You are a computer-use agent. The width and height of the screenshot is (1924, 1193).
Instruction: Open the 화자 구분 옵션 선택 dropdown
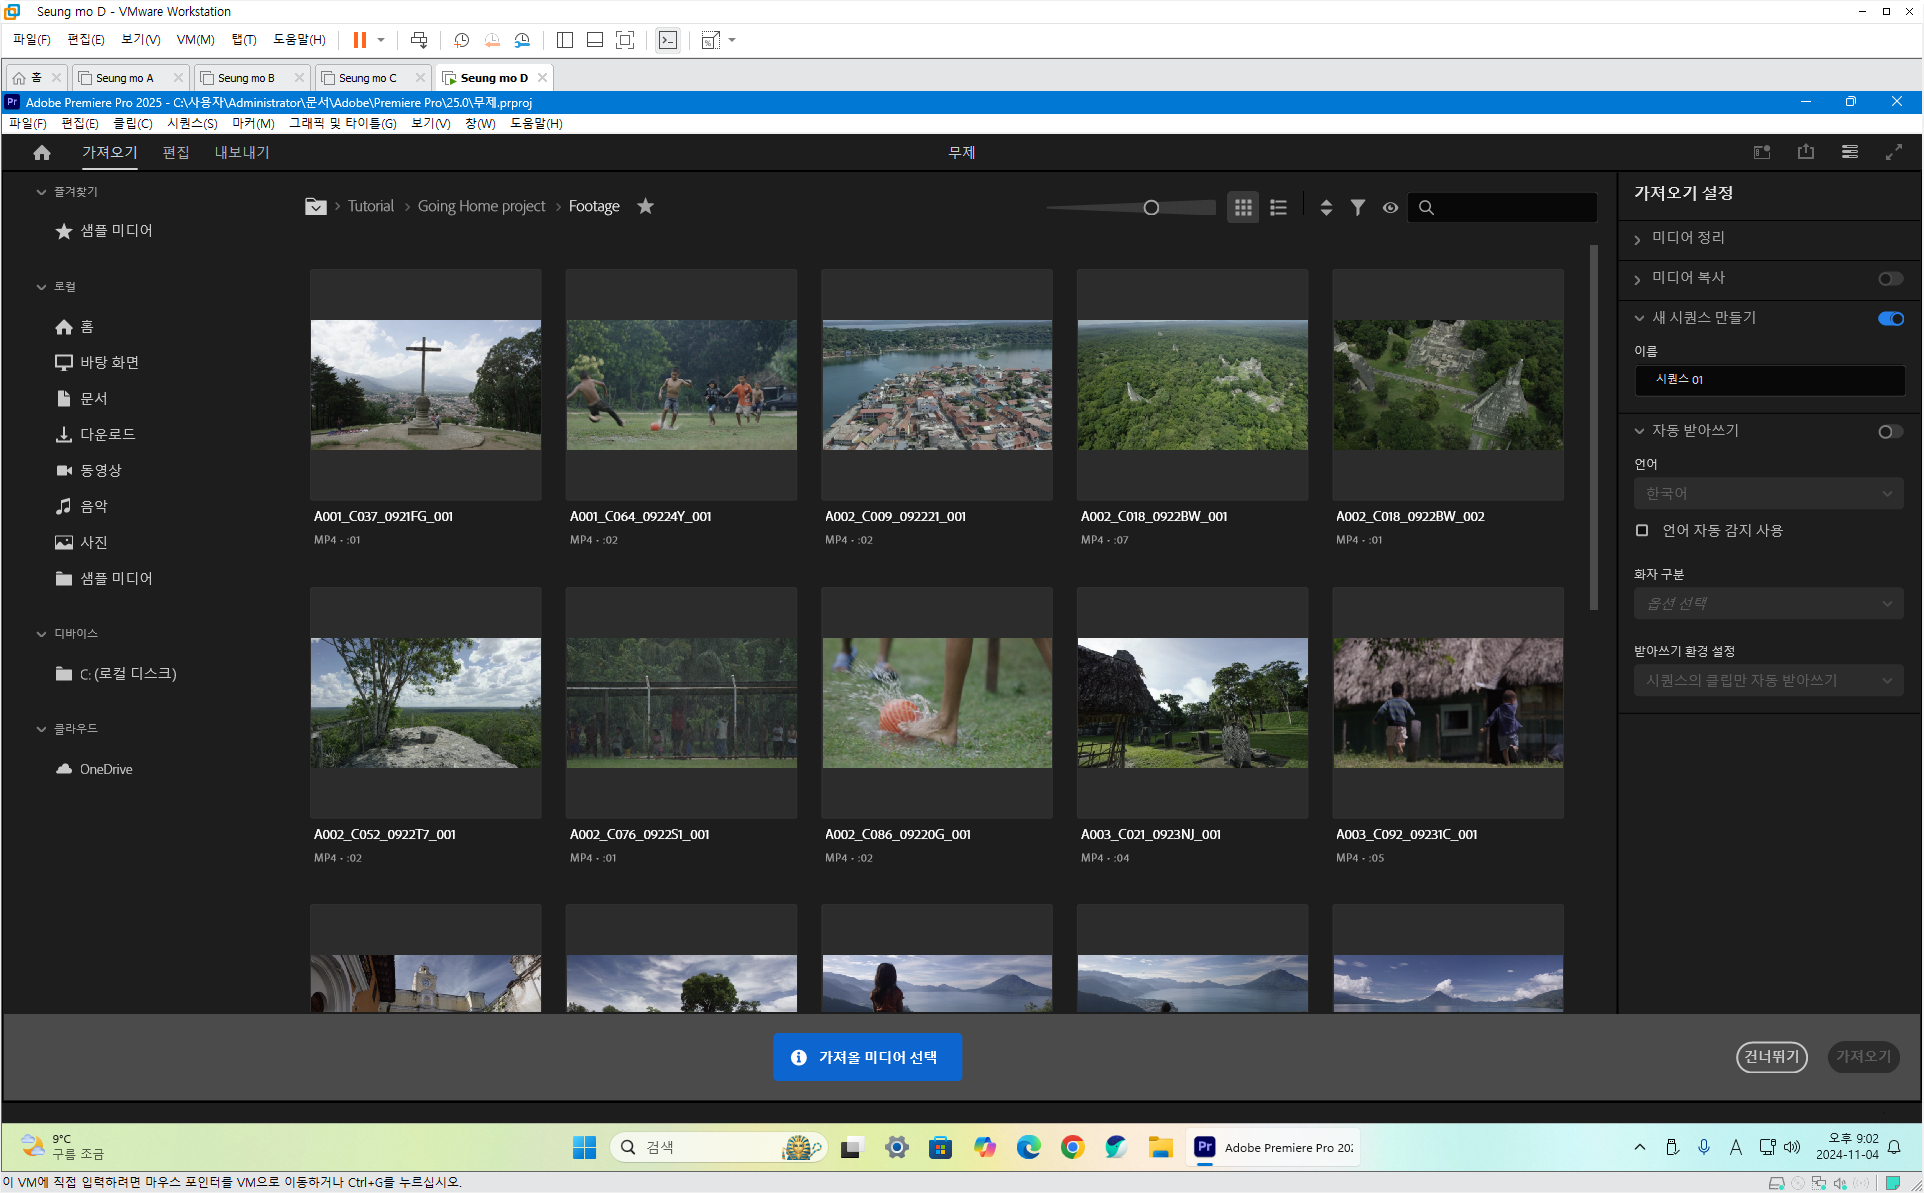click(x=1768, y=603)
